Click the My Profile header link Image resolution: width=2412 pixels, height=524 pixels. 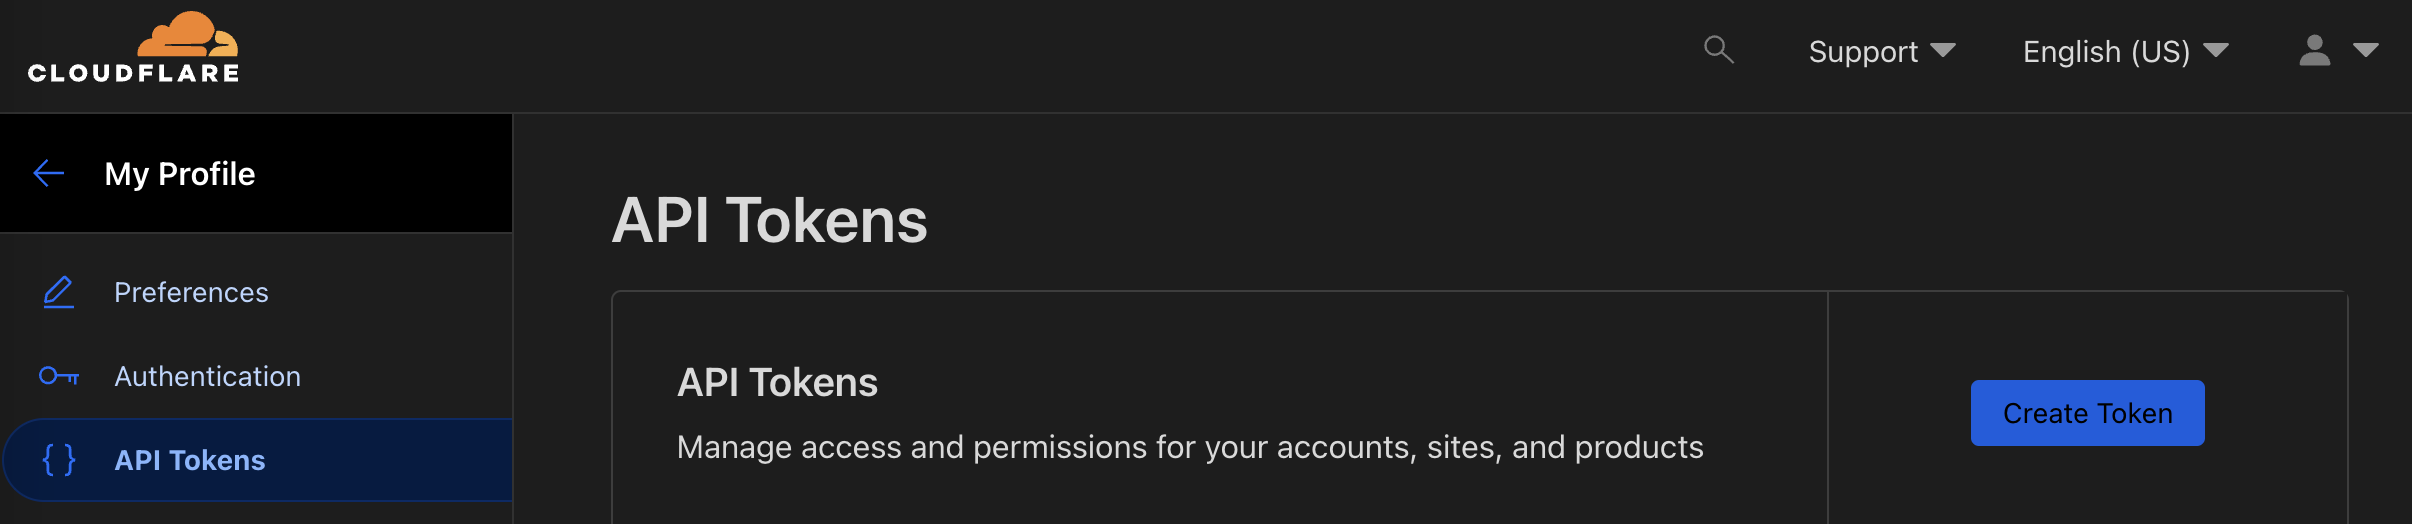click(180, 174)
